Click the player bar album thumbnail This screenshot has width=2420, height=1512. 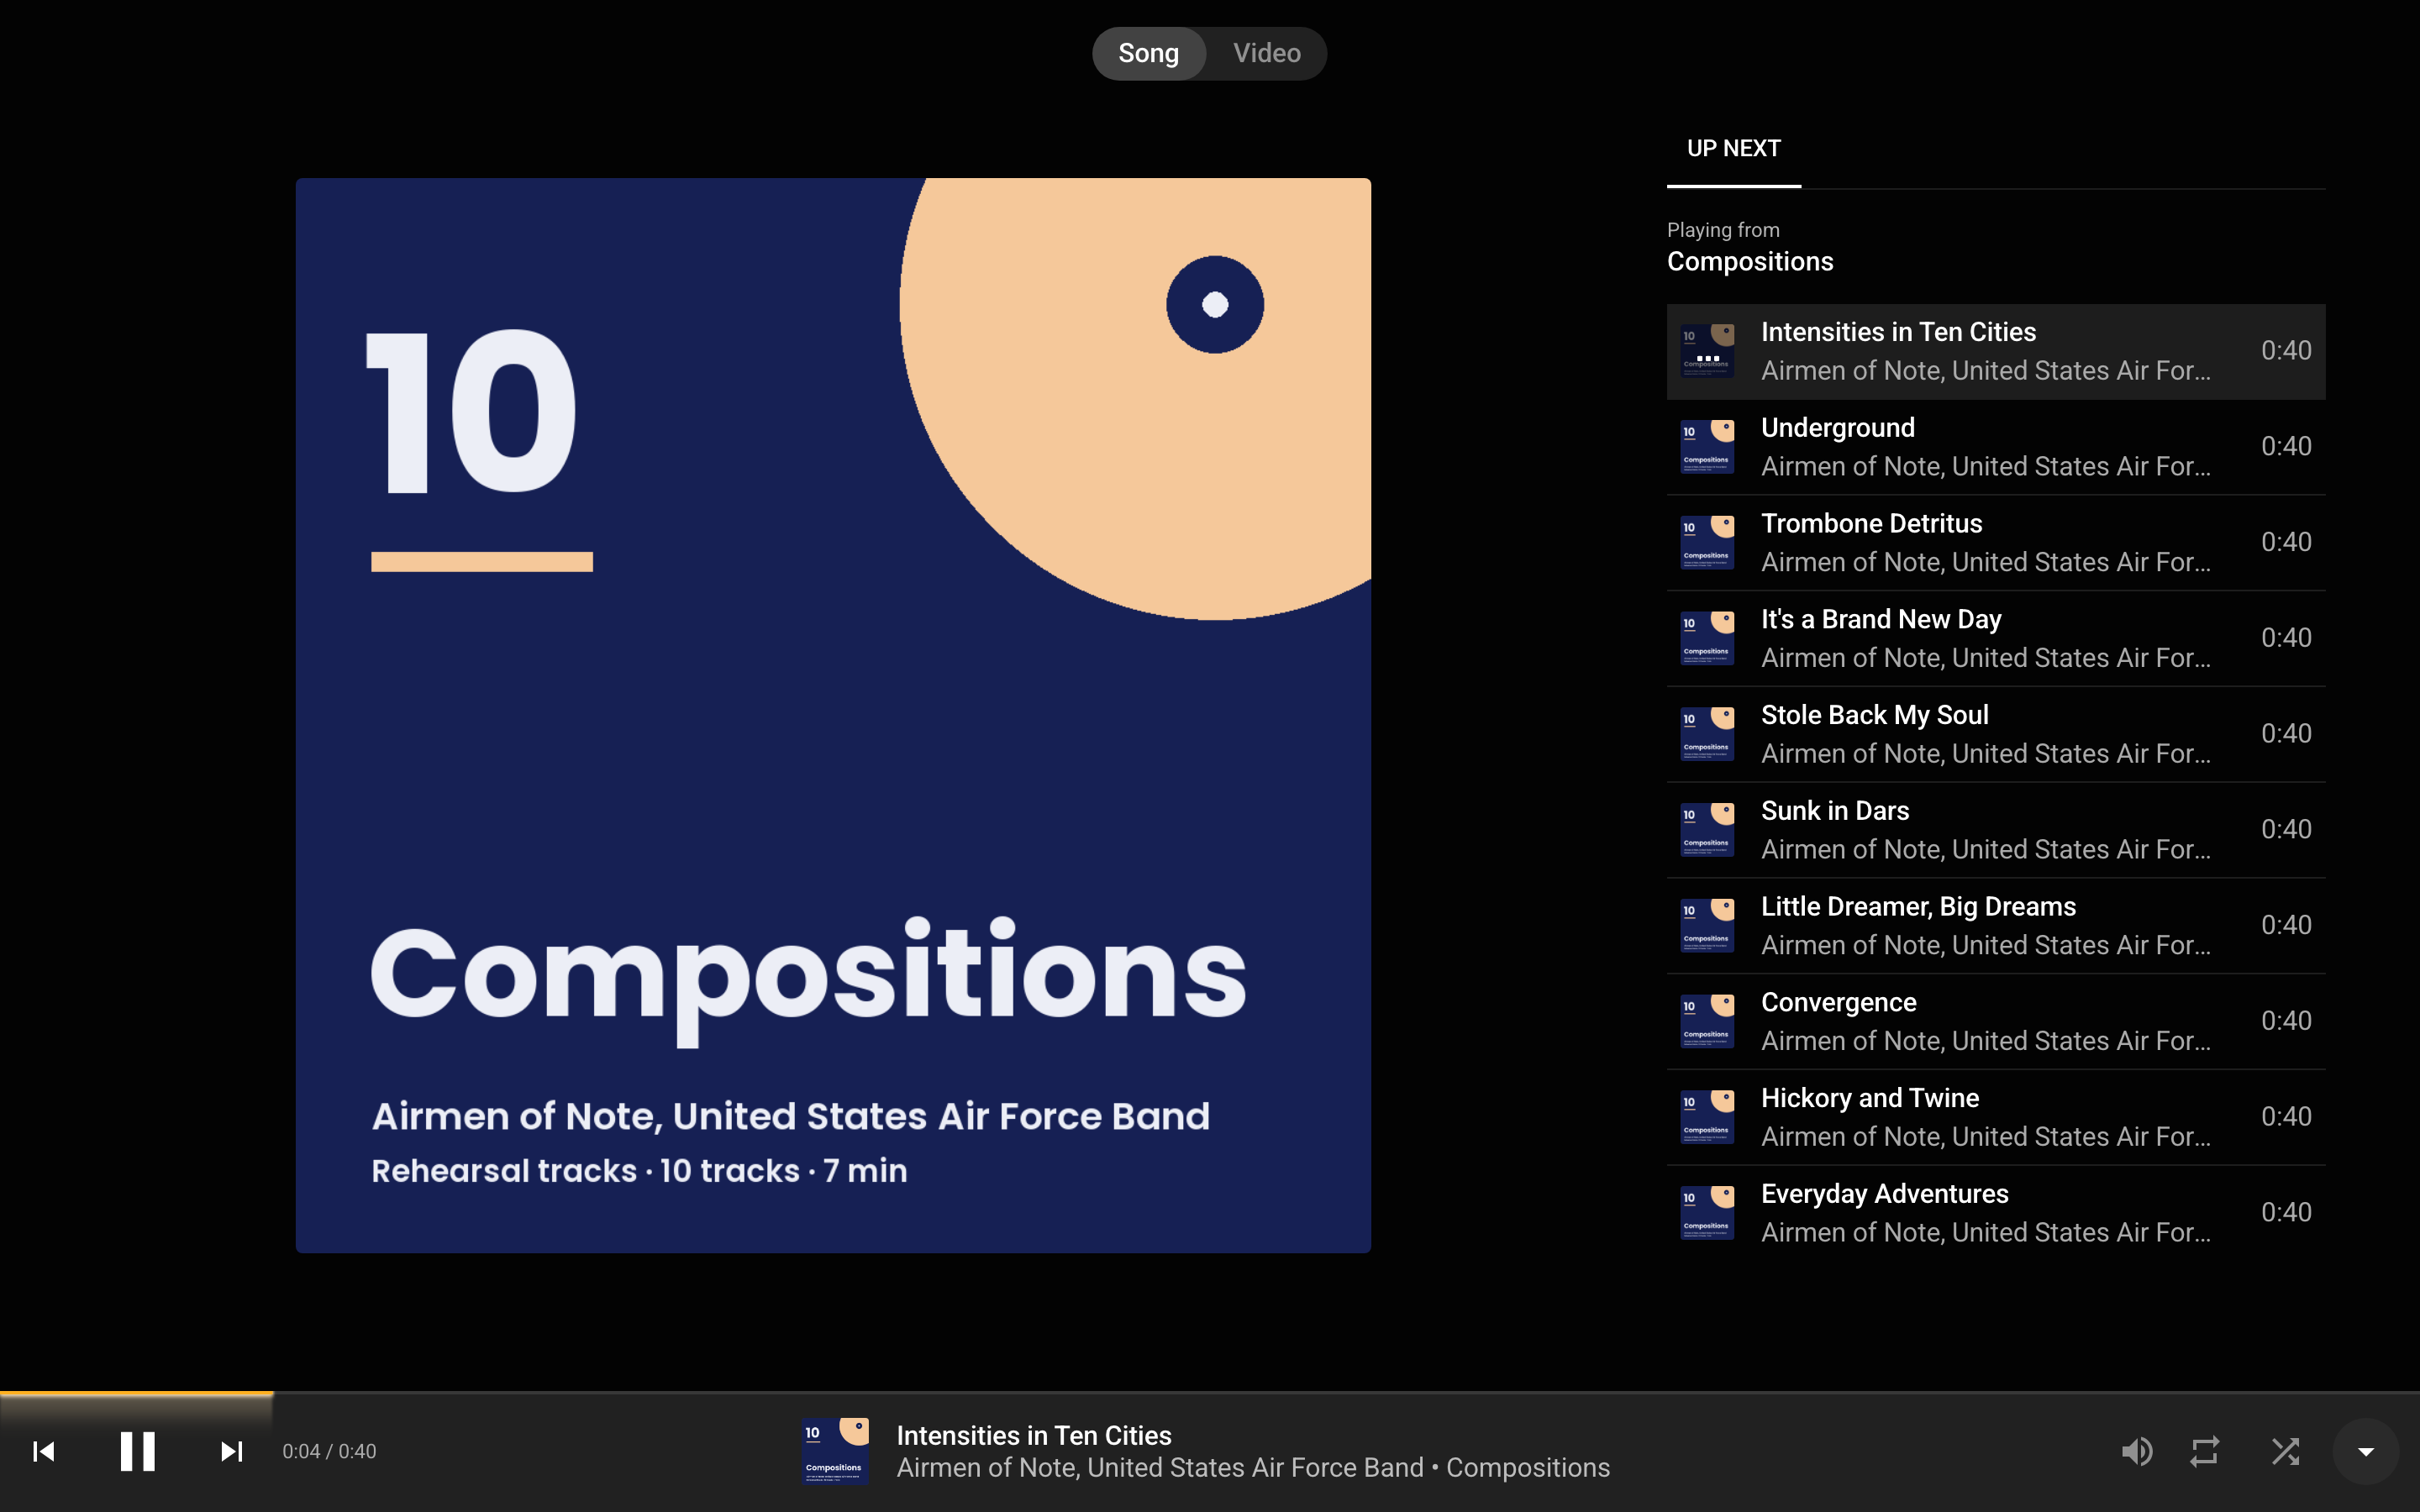(x=835, y=1451)
